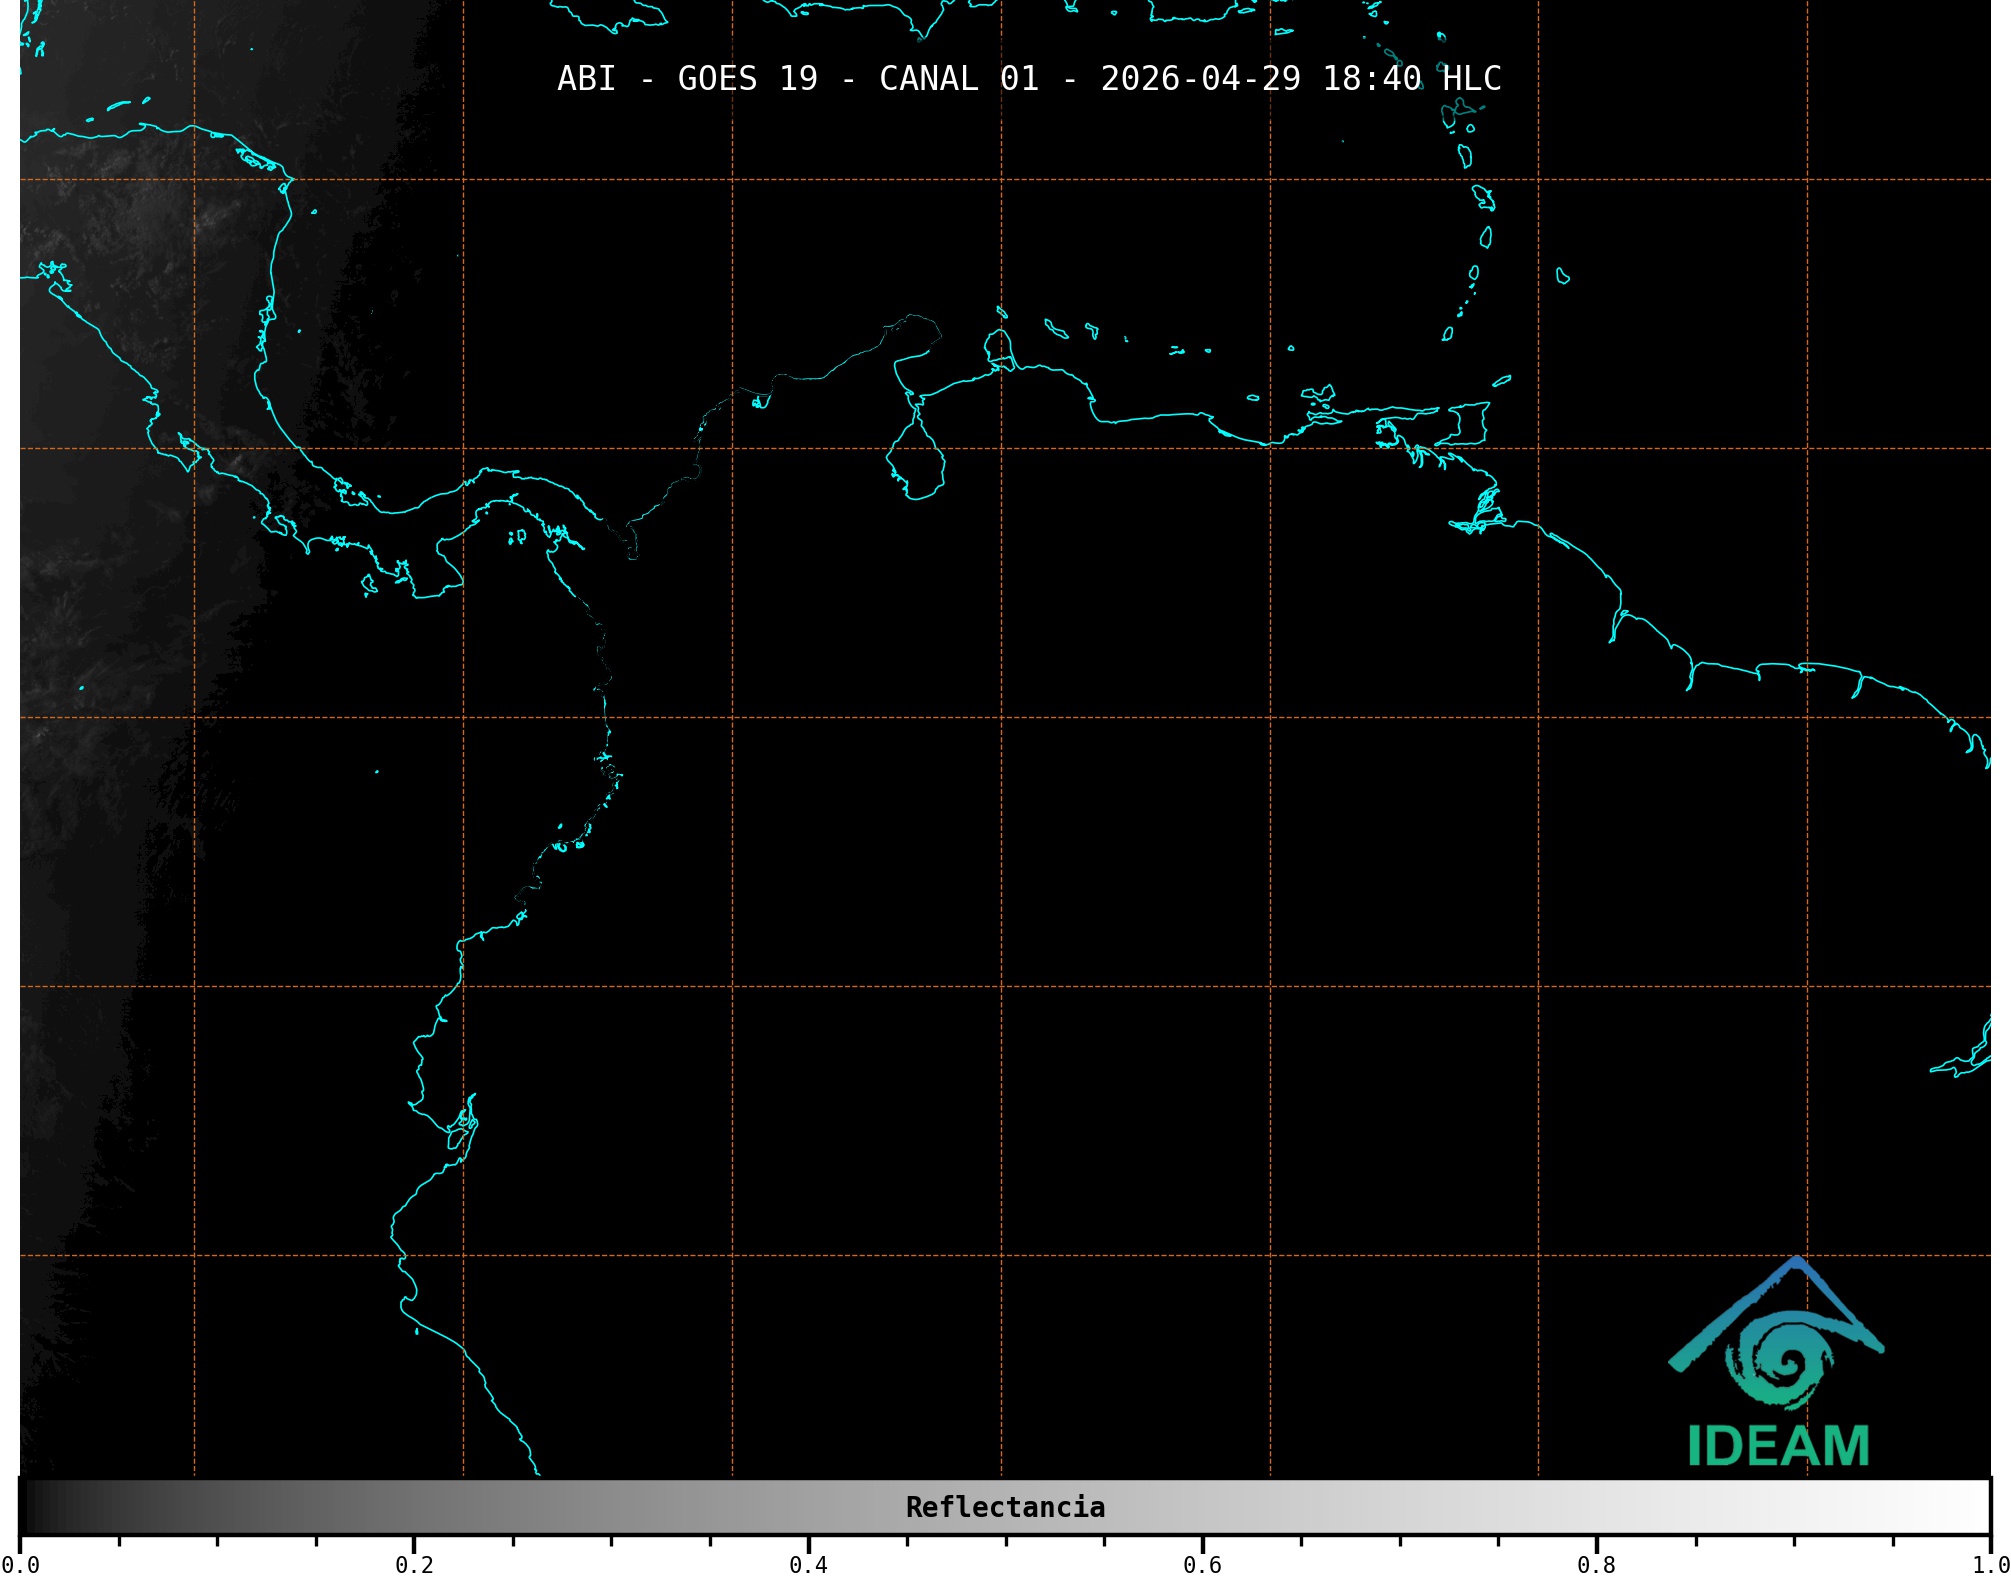Click the 18:40 HLC time in header
This screenshot has width=2011, height=1577.
[1411, 79]
